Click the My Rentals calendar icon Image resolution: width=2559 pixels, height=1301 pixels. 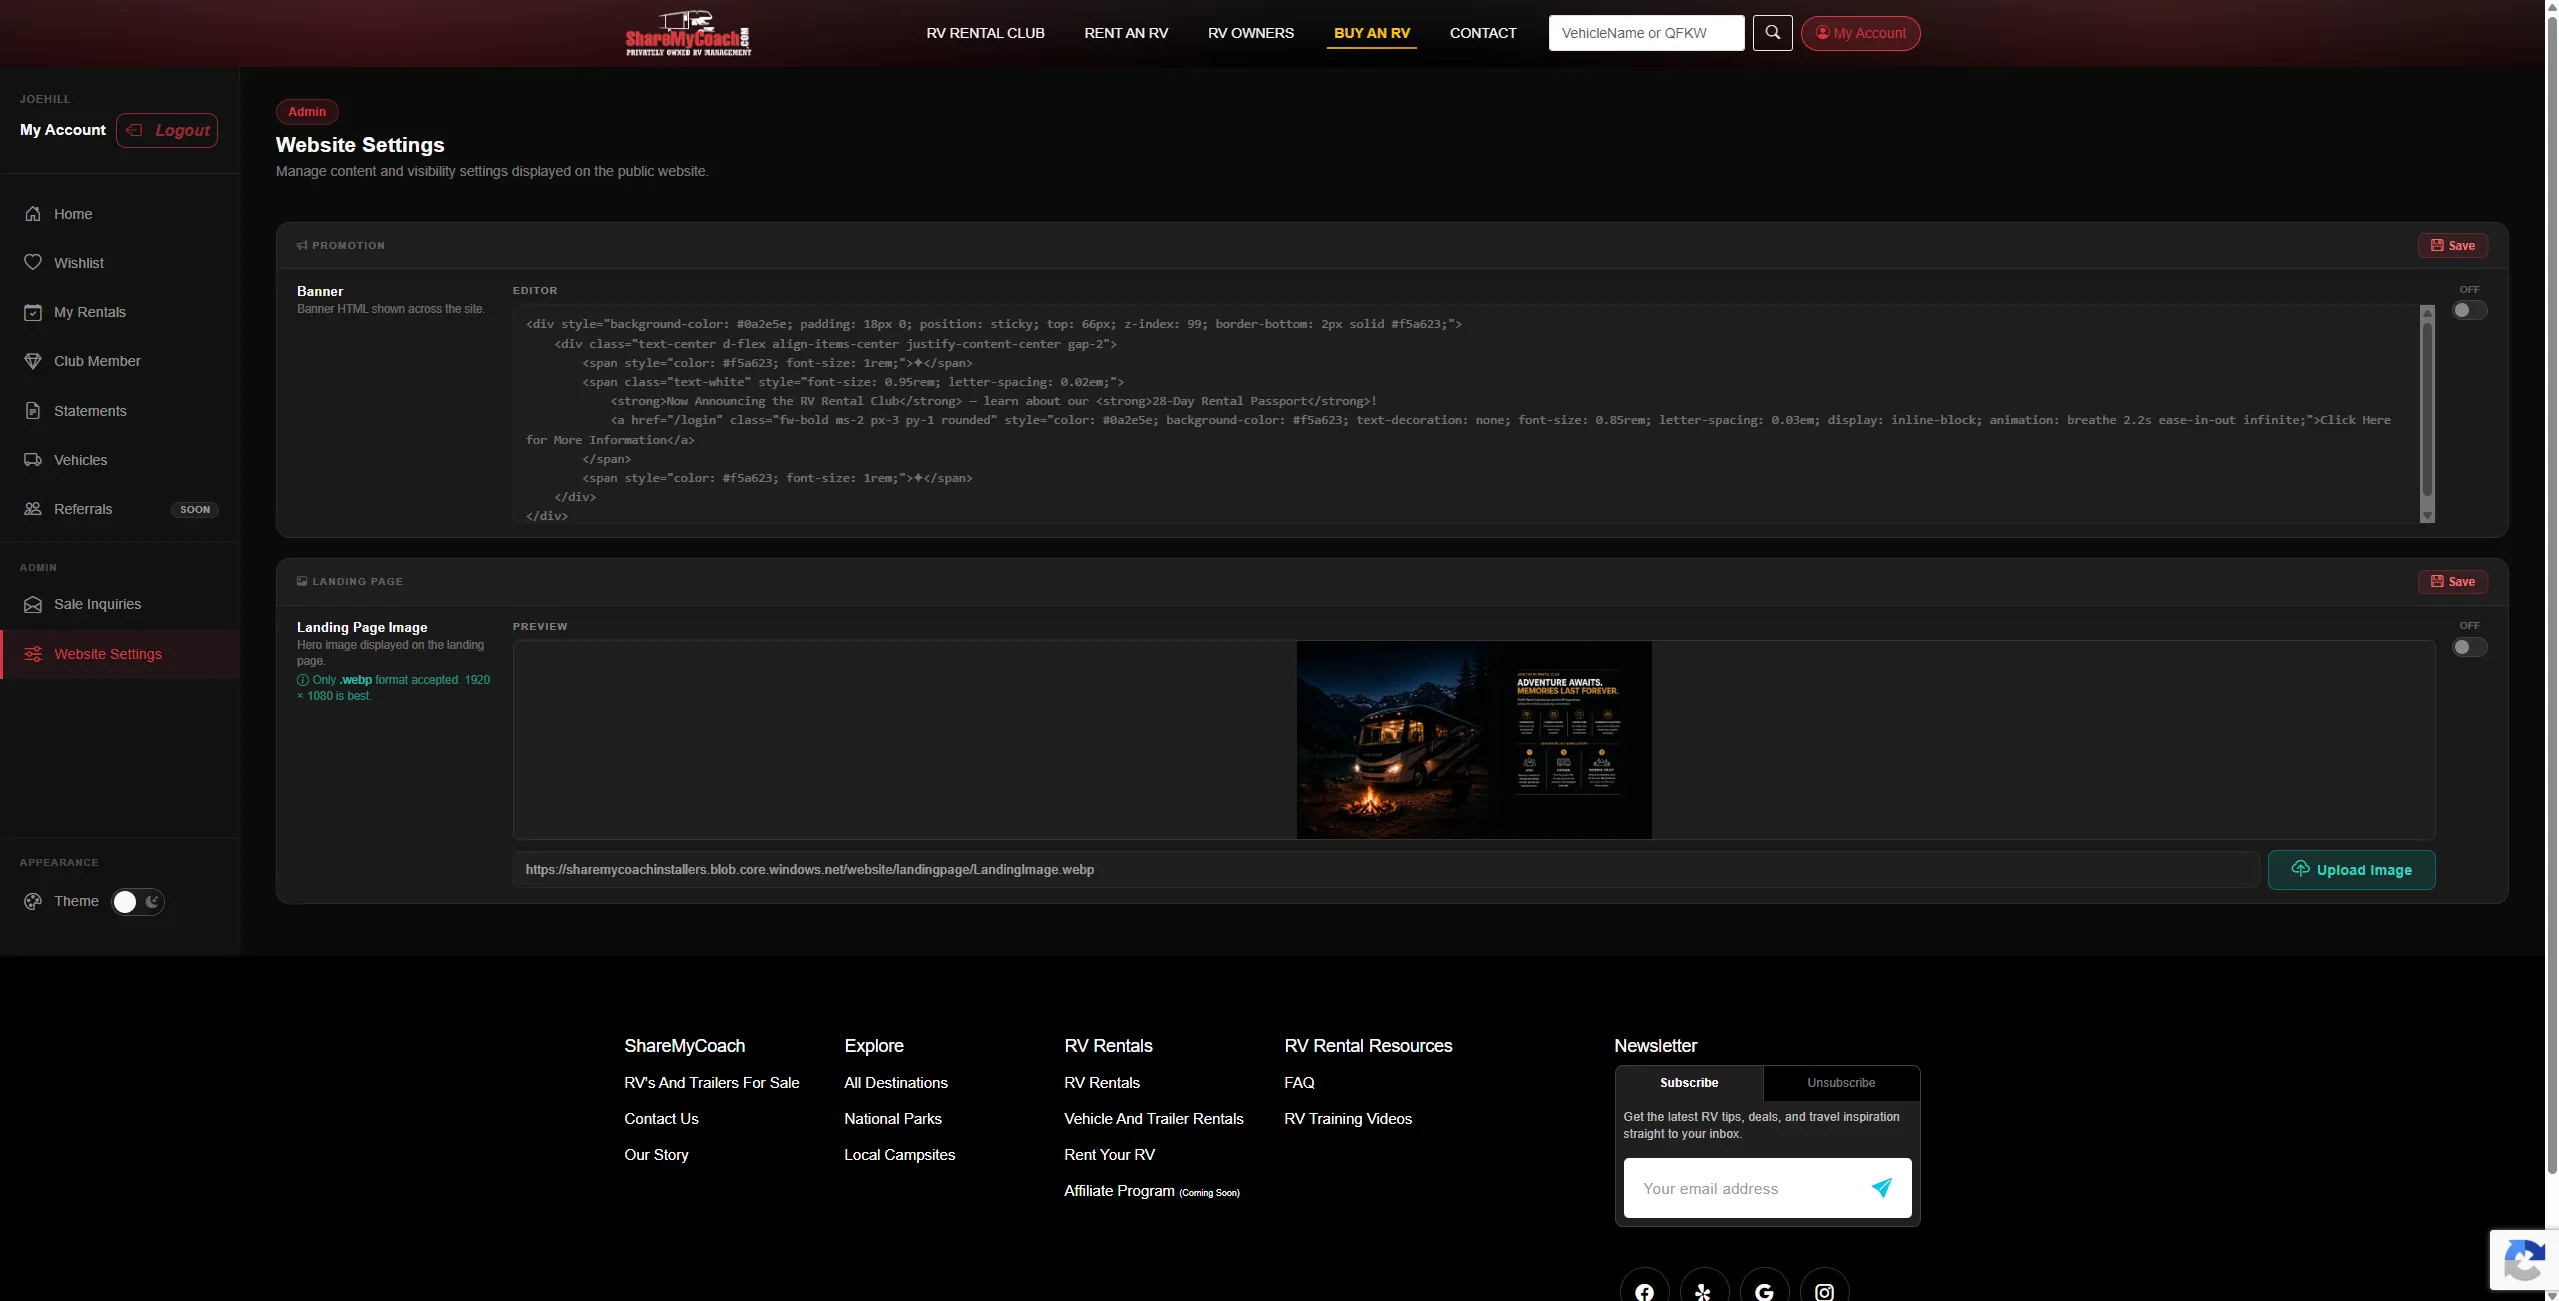point(33,312)
